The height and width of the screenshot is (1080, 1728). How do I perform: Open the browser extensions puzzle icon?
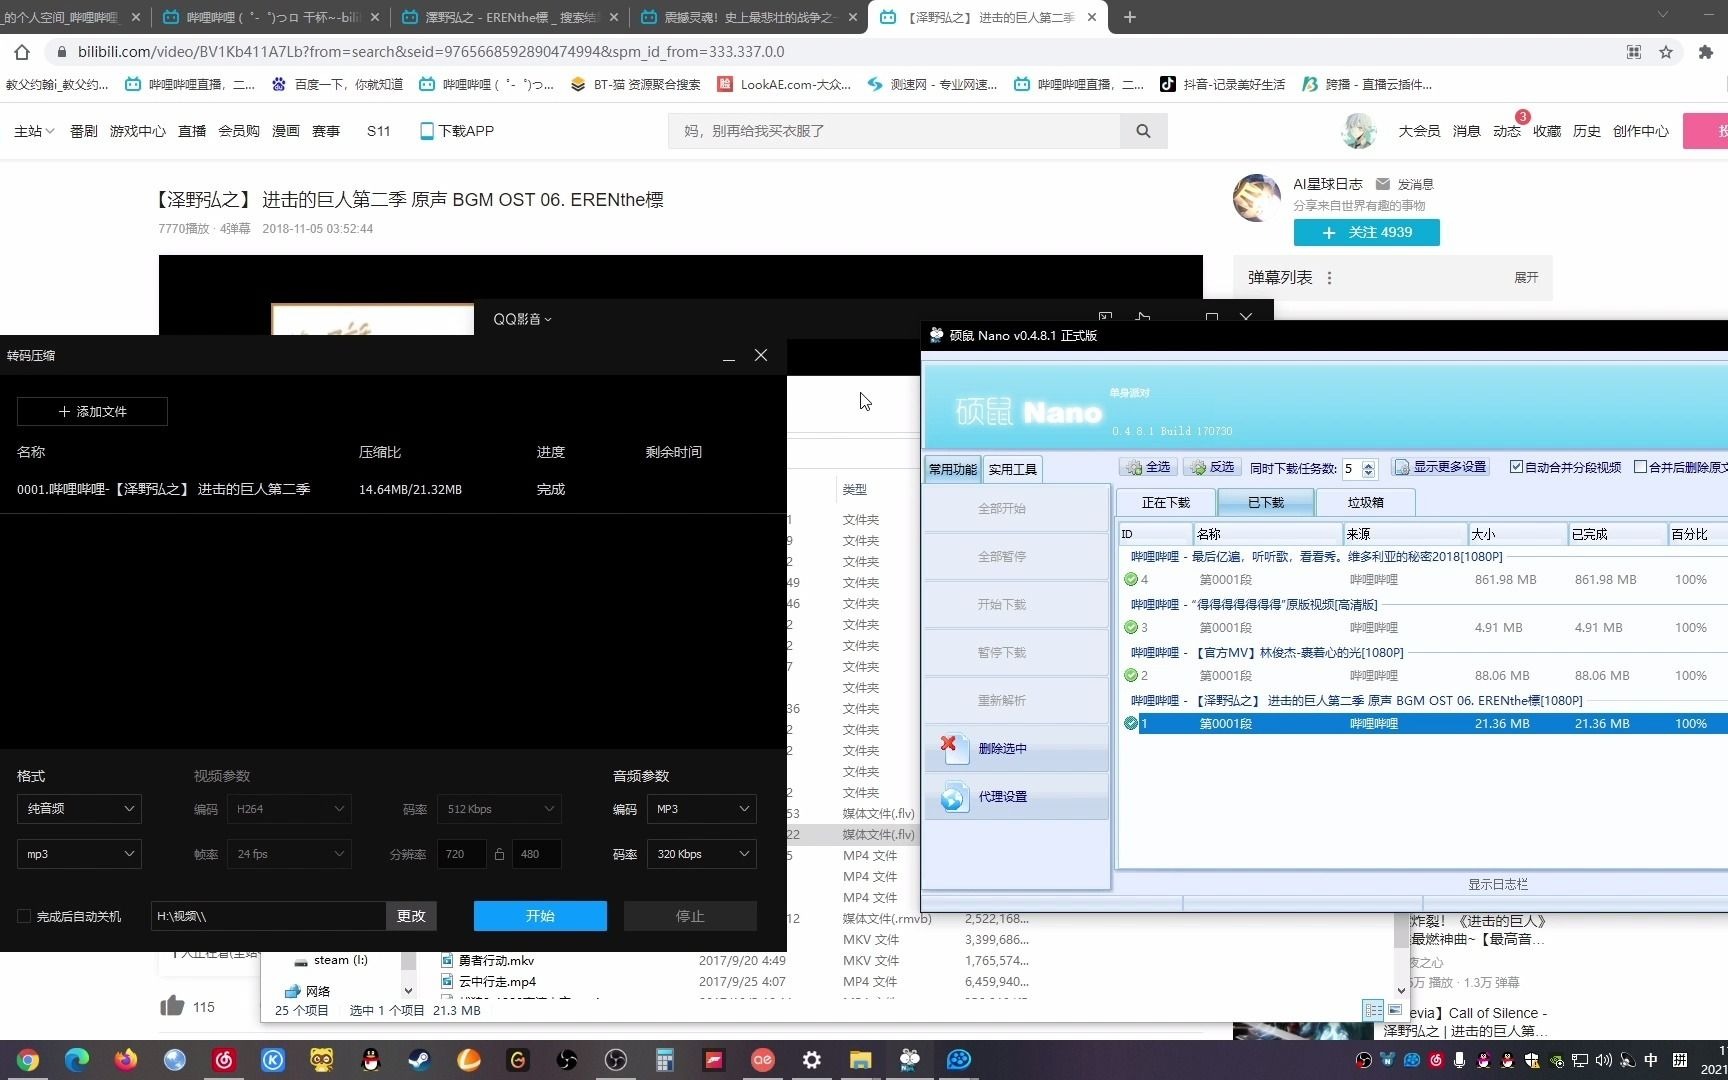pyautogui.click(x=1706, y=52)
